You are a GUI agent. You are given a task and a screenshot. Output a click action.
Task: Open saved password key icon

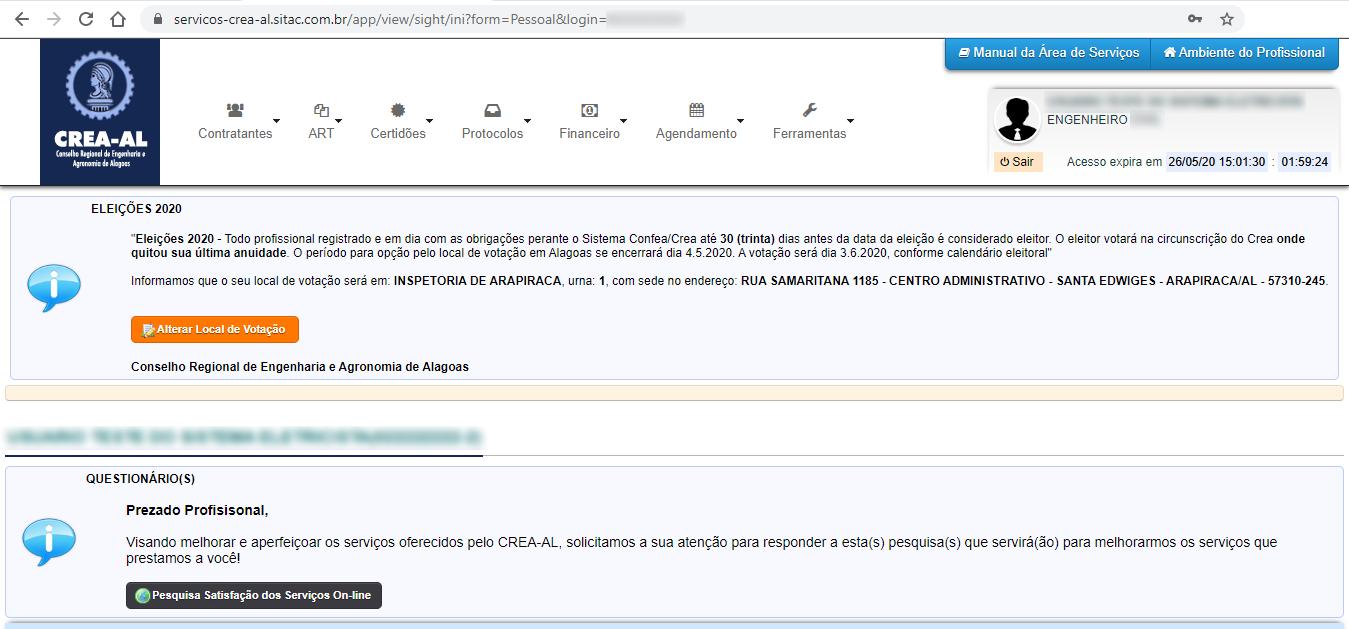click(x=1195, y=19)
